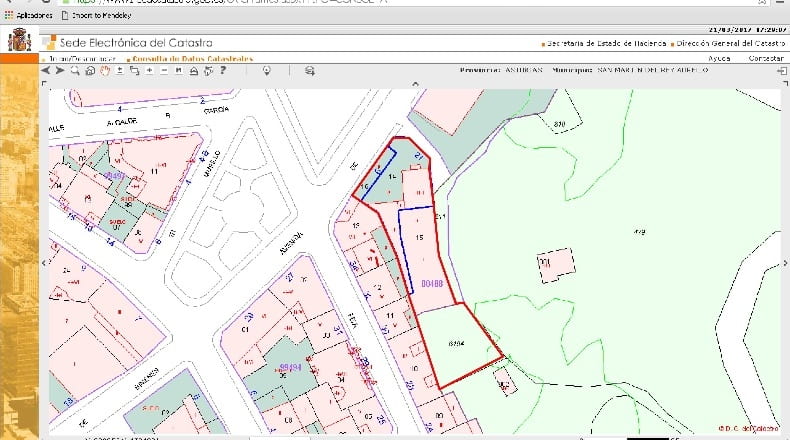Open the Aplicaciones apps bookmark
The height and width of the screenshot is (440, 790).
pyautogui.click(x=28, y=15)
